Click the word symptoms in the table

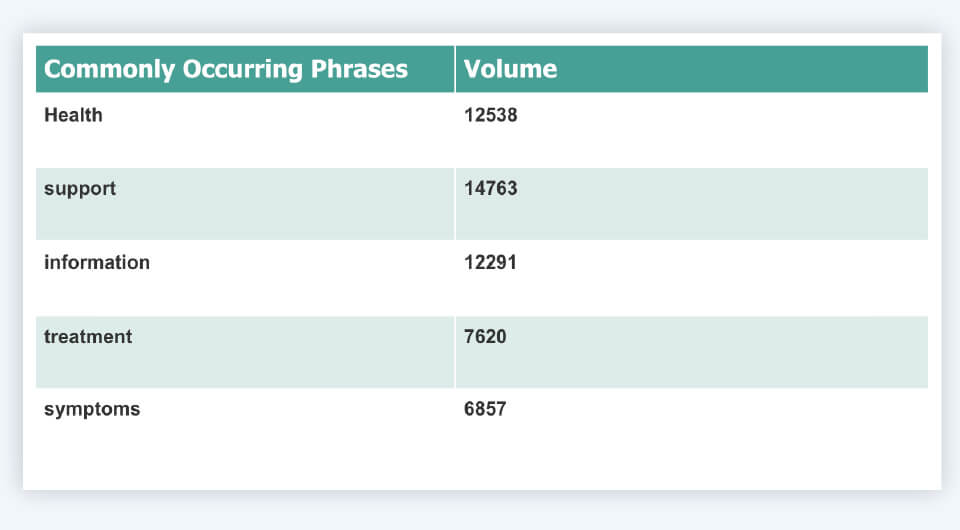click(x=92, y=410)
